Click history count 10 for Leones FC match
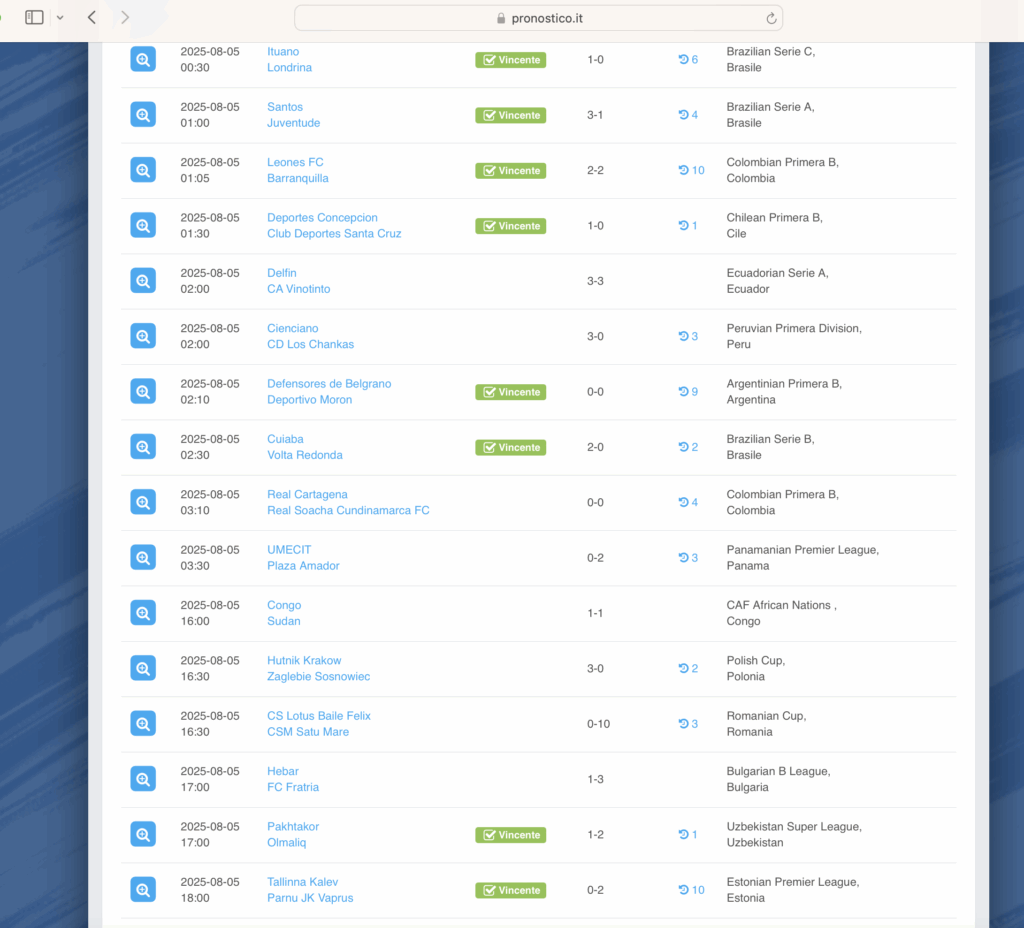 [692, 170]
